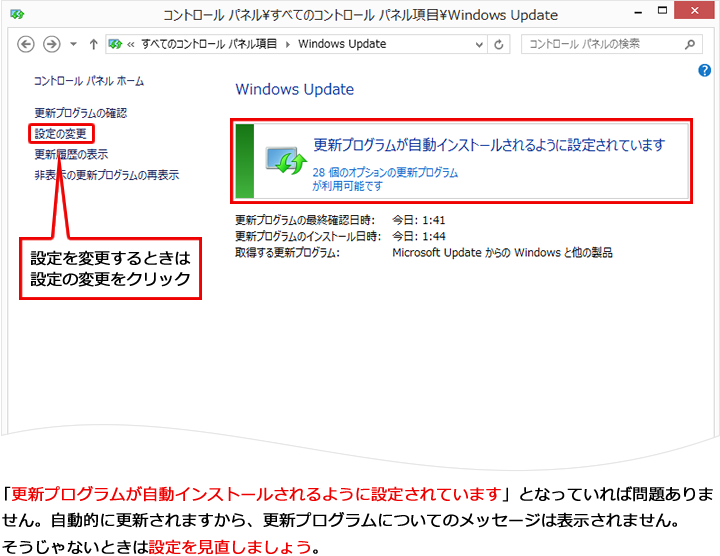This screenshot has height=556, width=720.
Task: Click the magnifier search icon
Action: click(x=690, y=44)
